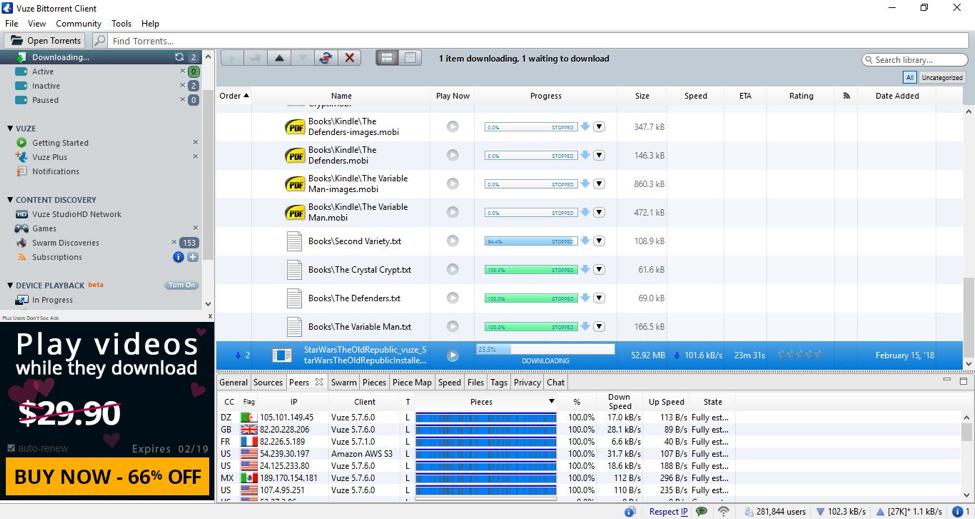This screenshot has width=975, height=519.
Task: Click play icon on StarWarsTheOldRepublic torrent
Action: [x=453, y=356]
